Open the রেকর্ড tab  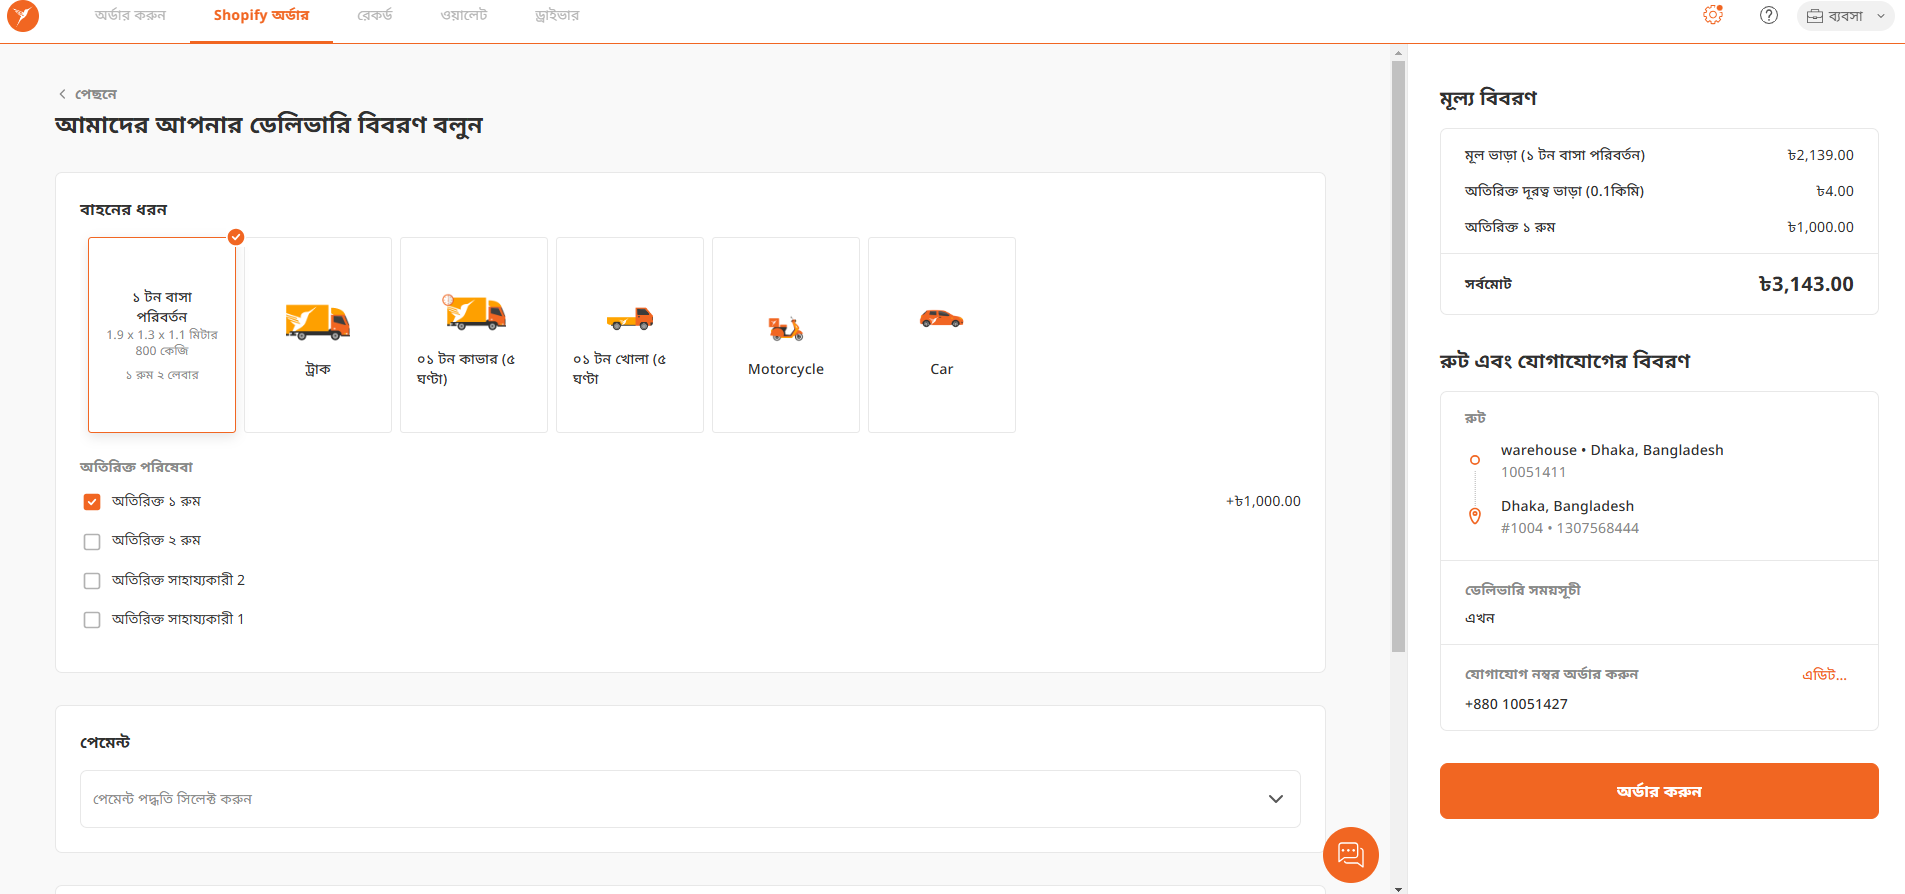click(375, 16)
